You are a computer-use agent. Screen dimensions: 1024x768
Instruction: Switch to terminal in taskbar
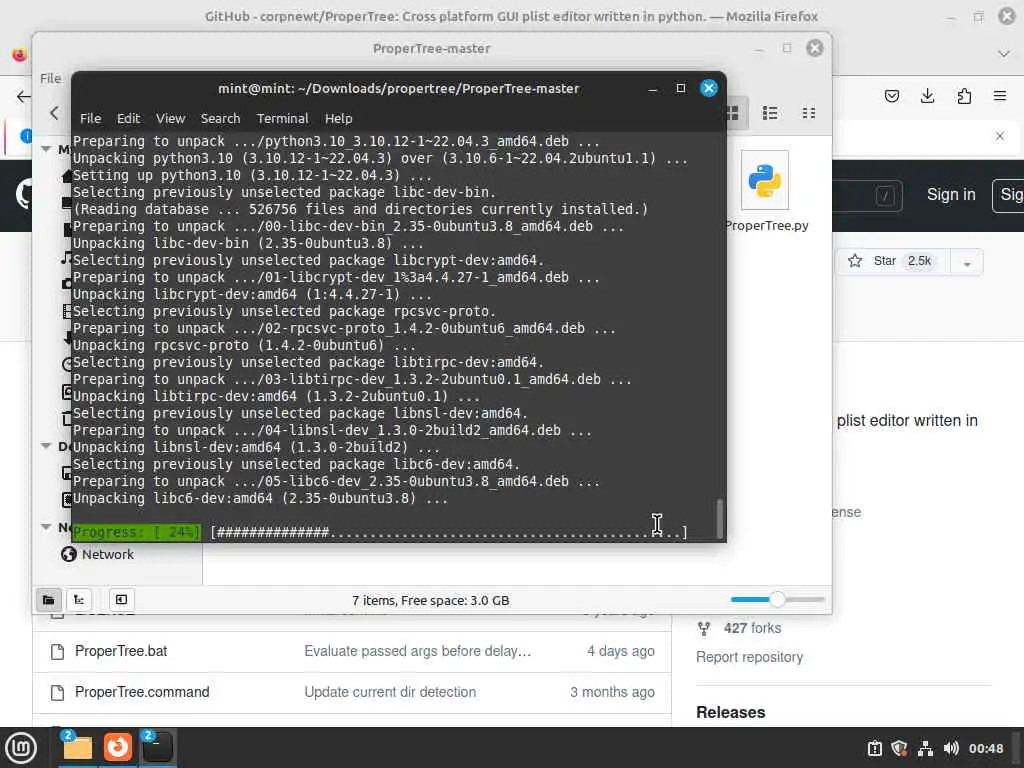157,748
